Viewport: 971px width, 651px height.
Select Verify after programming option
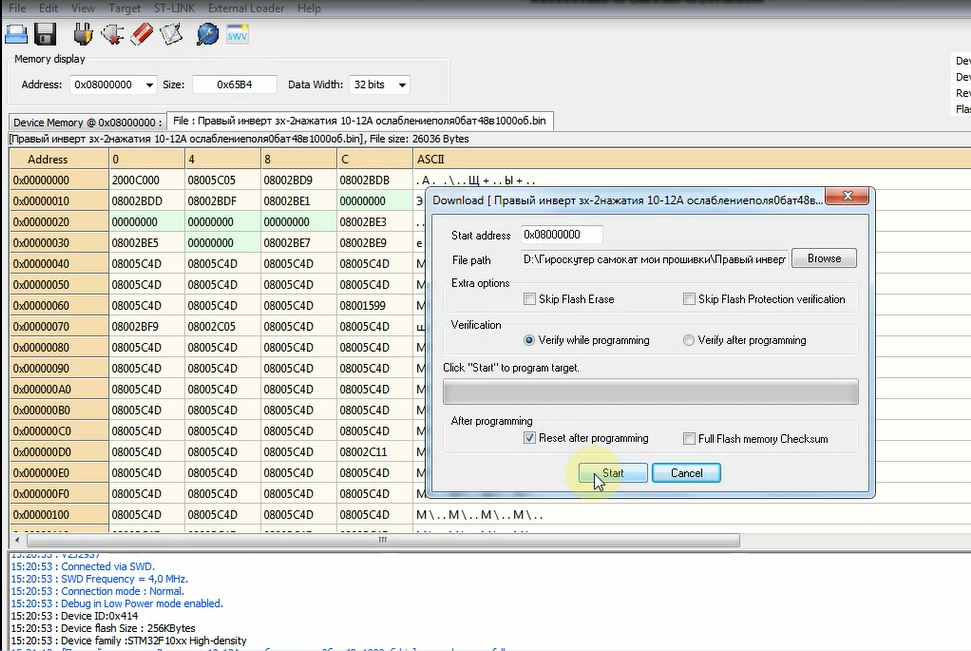point(689,340)
